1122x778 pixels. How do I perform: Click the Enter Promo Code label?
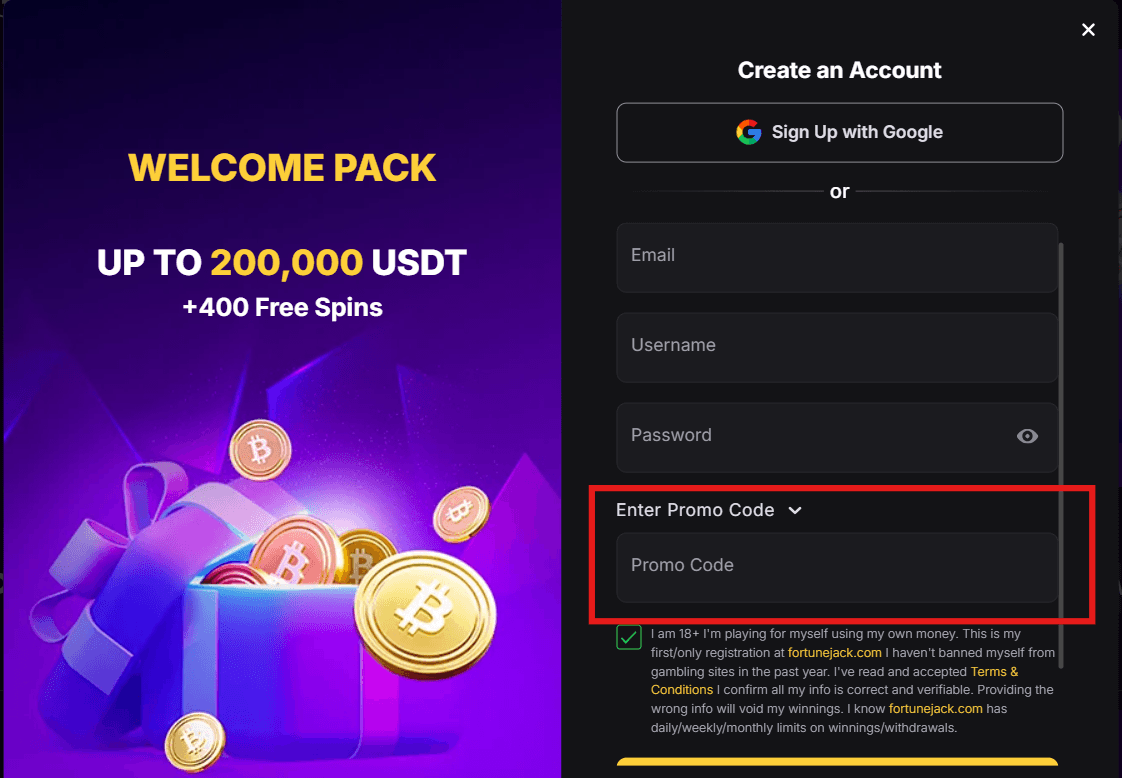click(x=695, y=510)
